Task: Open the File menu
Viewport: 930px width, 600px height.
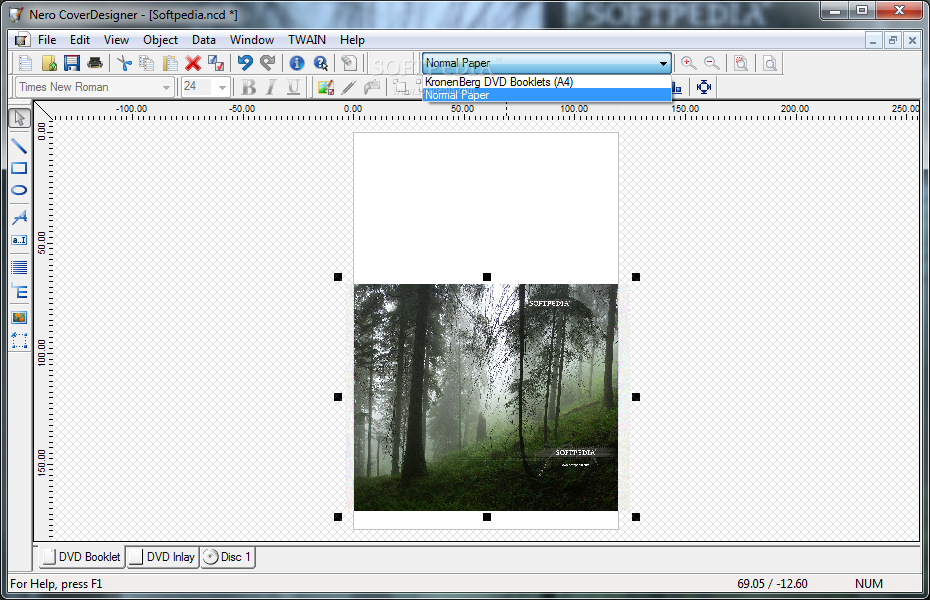Action: tap(47, 40)
